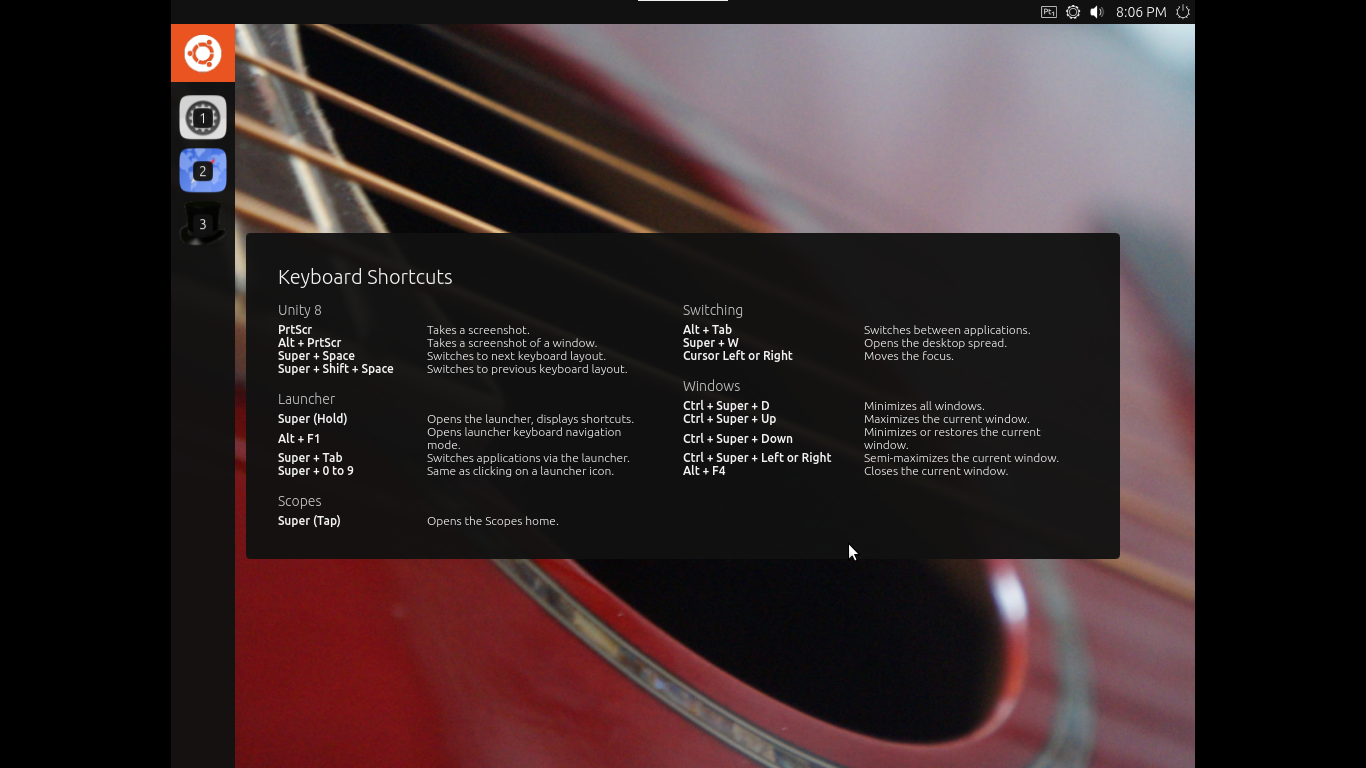
Task: Click "Minimizes or restores the current window."
Action: (x=952, y=438)
